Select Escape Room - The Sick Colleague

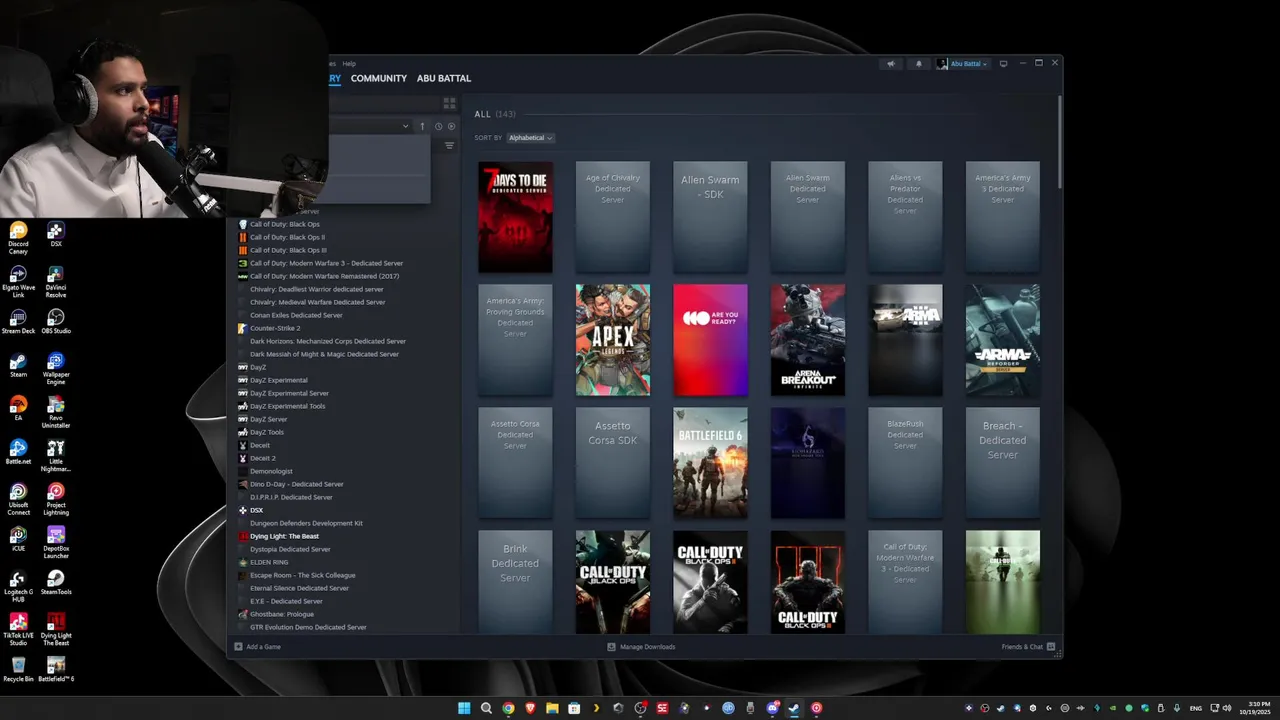(302, 575)
